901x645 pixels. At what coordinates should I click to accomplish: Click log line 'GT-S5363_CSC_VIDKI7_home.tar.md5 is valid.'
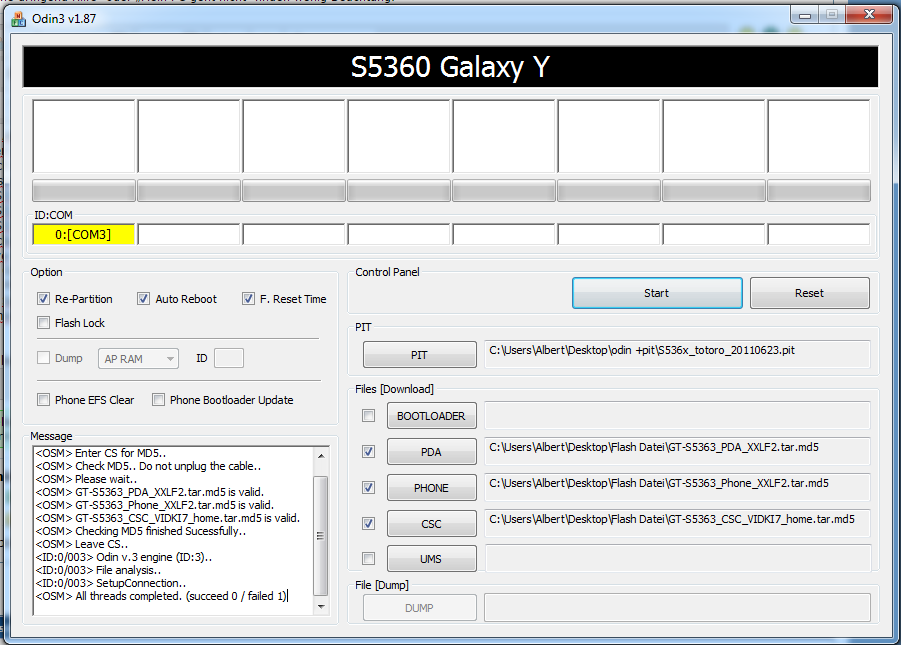tap(168, 518)
